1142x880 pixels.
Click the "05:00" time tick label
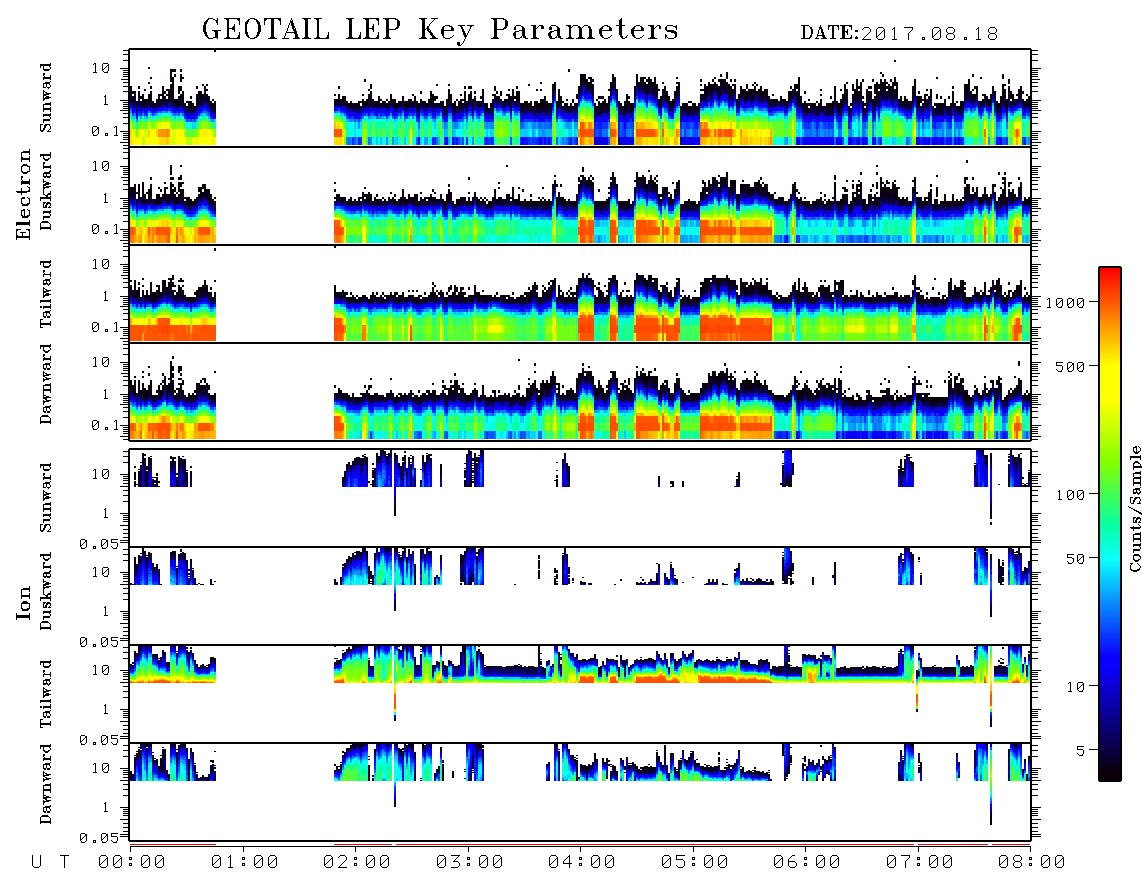click(x=695, y=863)
